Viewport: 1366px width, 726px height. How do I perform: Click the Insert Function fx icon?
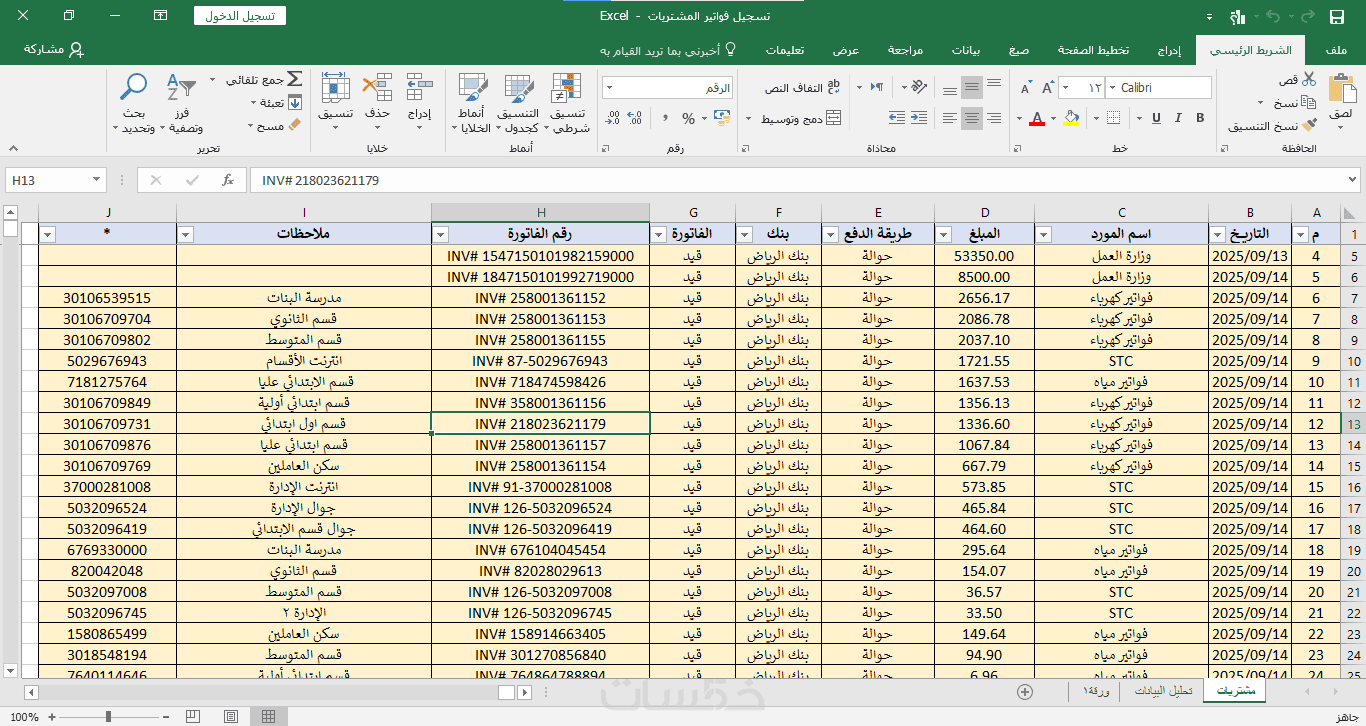click(228, 180)
